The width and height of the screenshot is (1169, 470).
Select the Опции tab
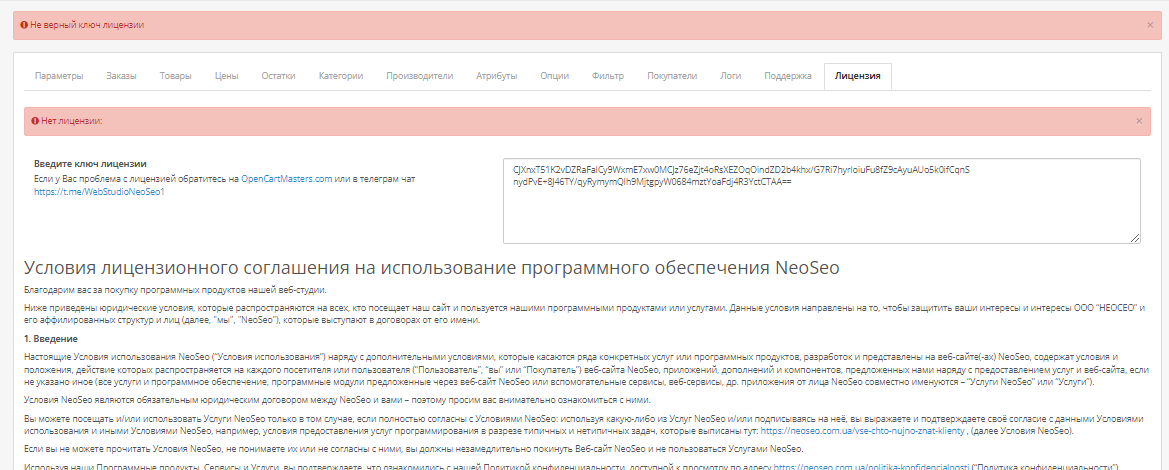[555, 76]
